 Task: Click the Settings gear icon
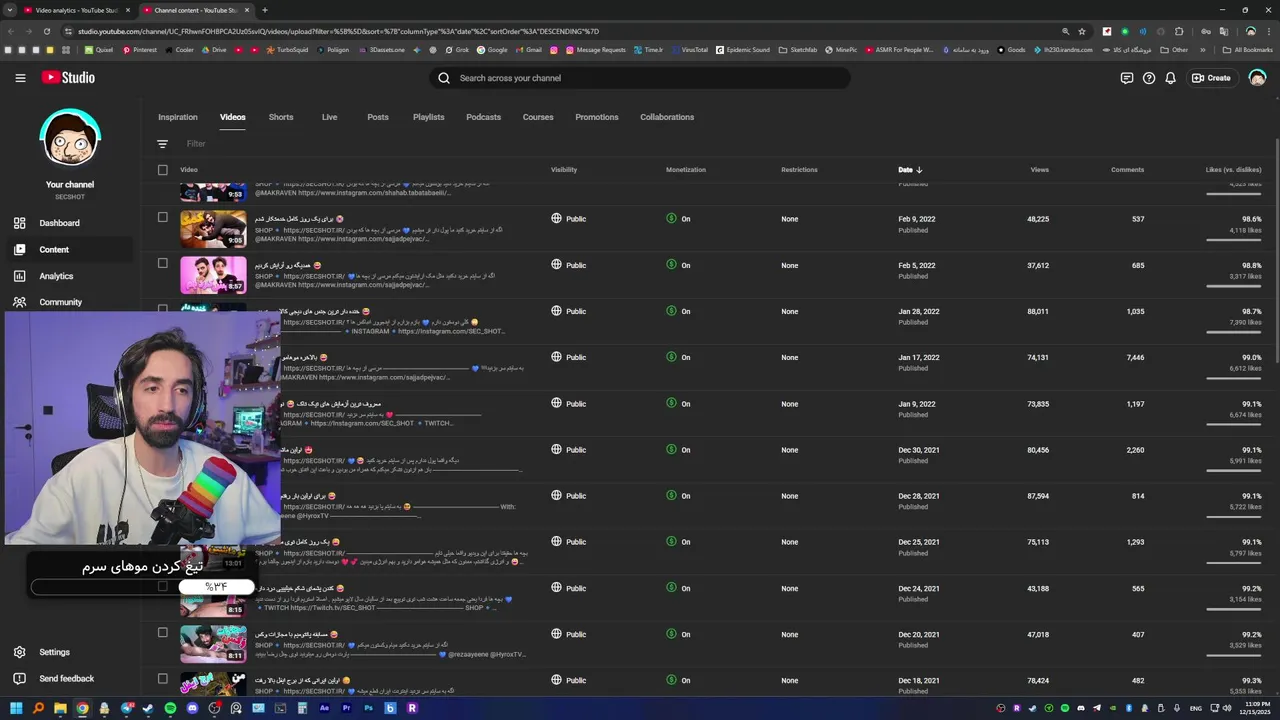[19, 652]
